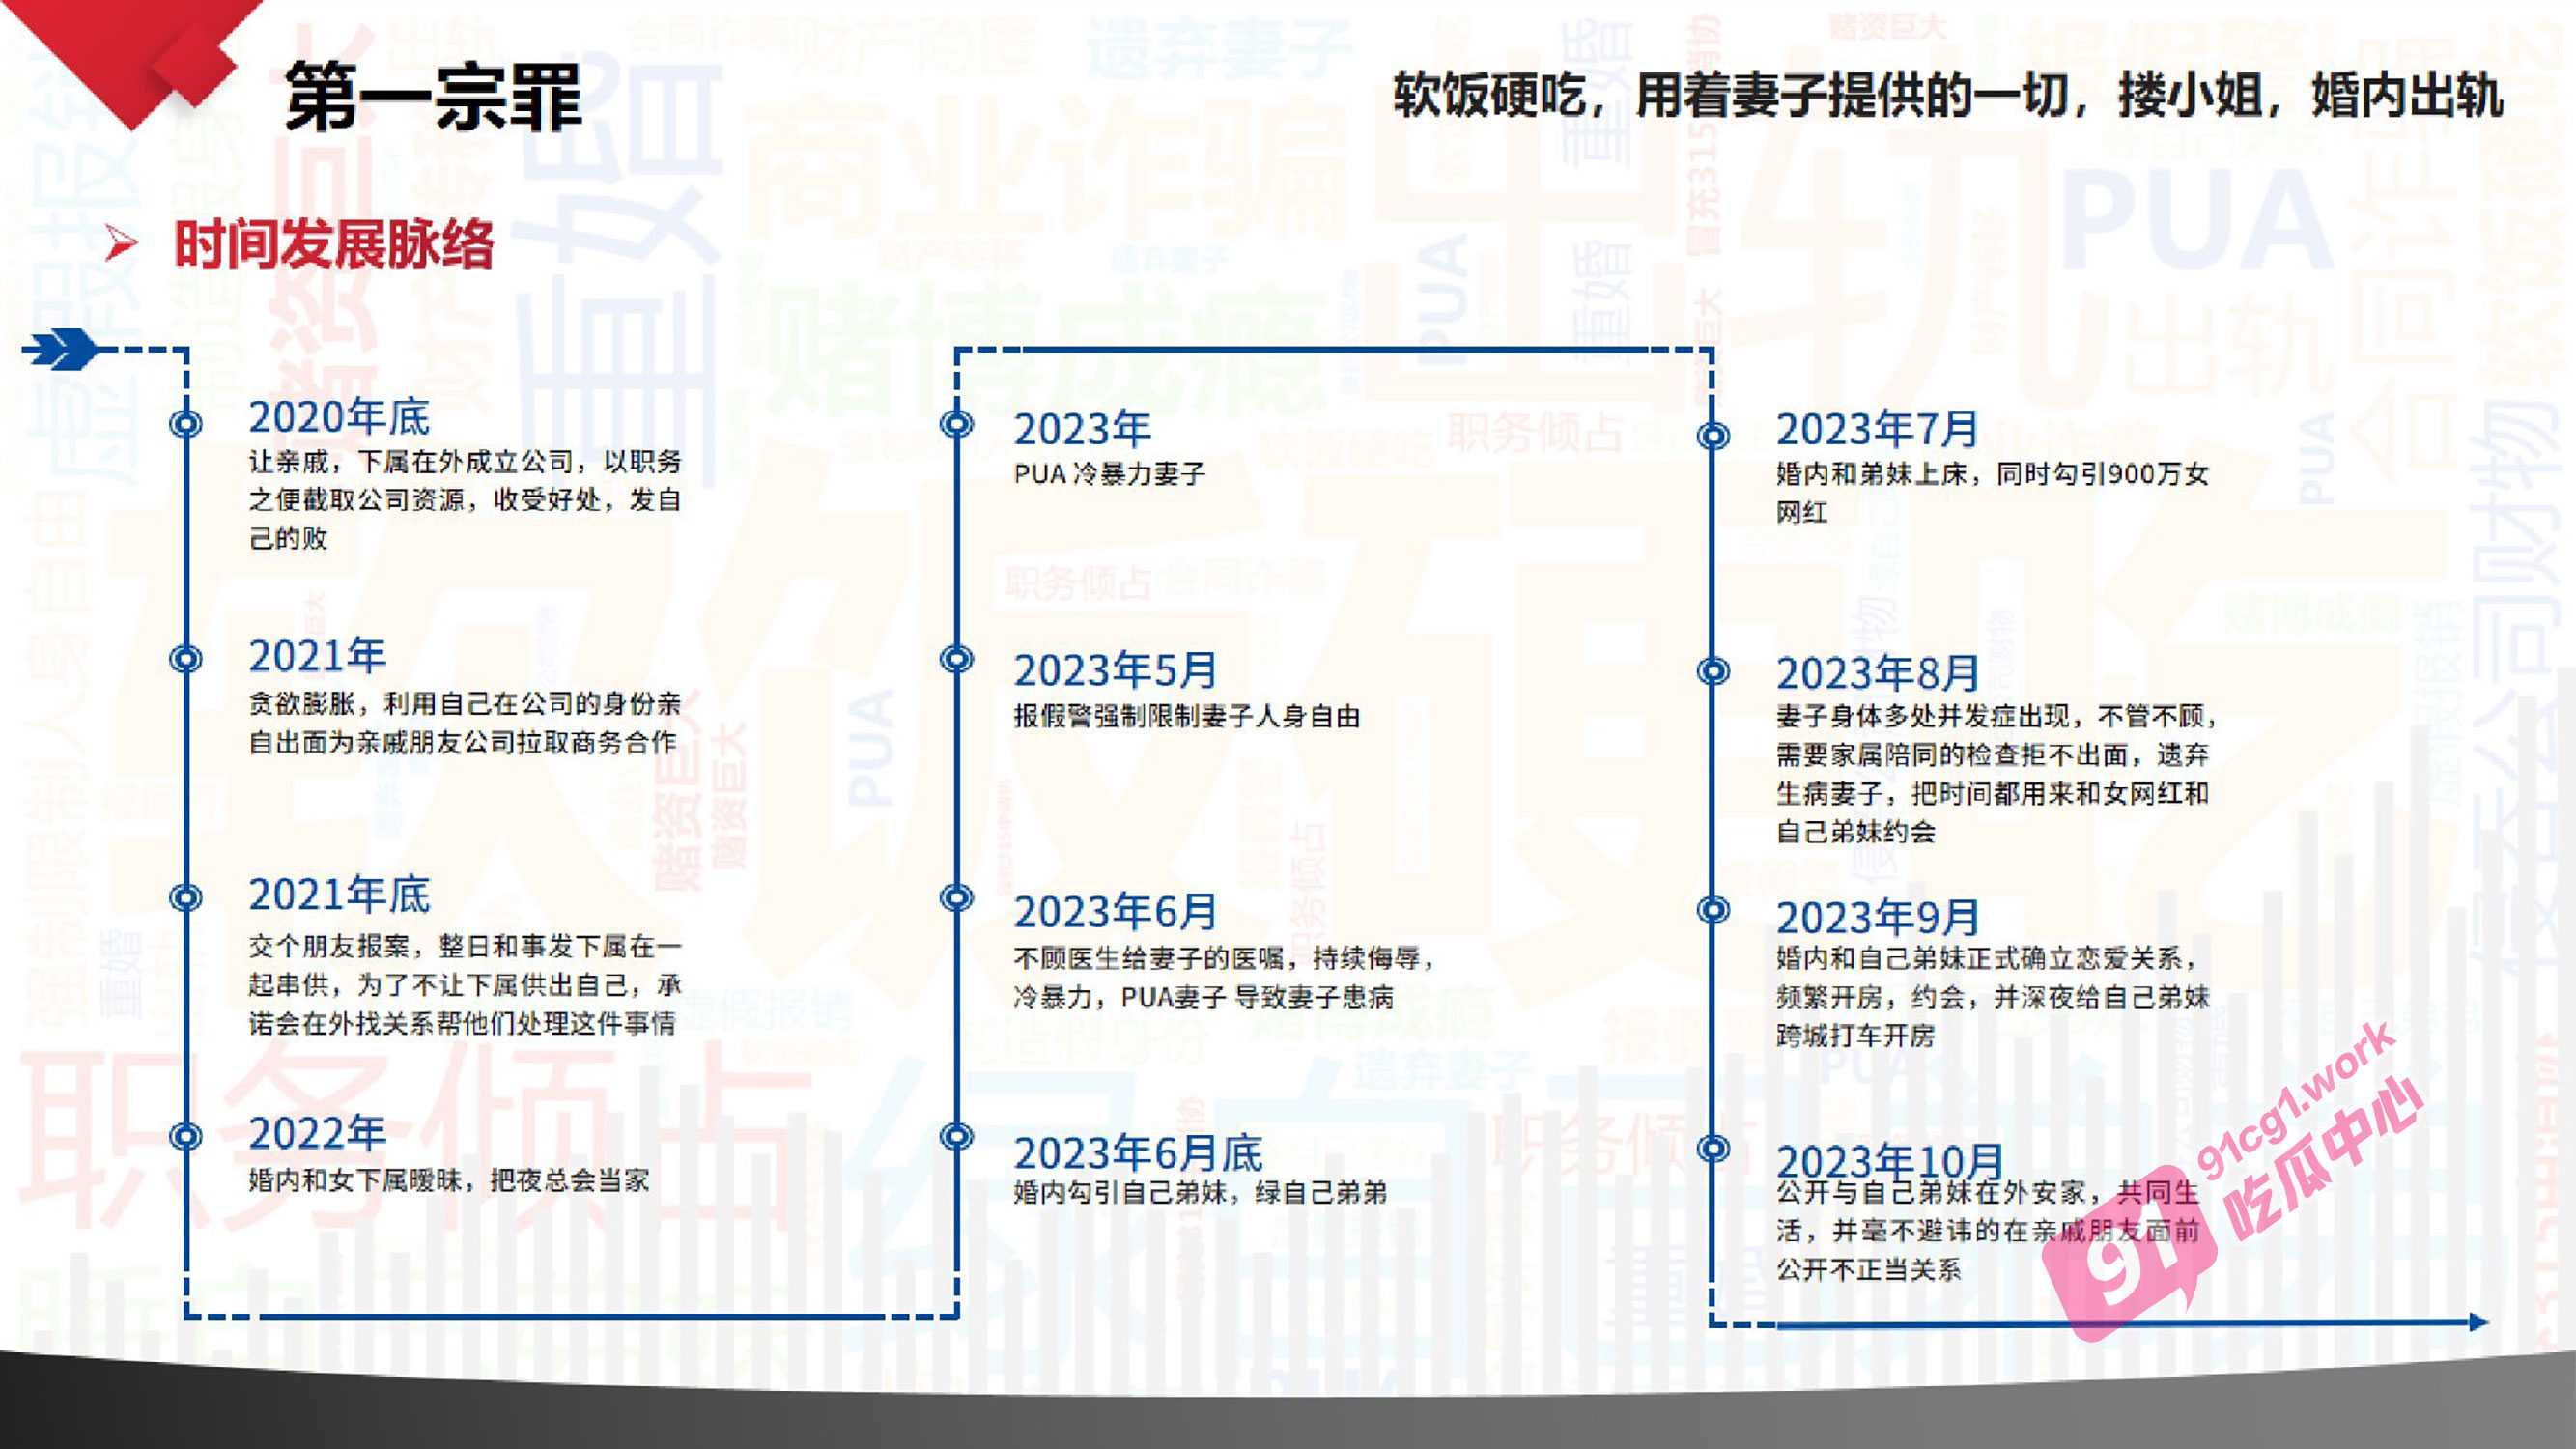This screenshot has width=2576, height=1449.
Task: Select the timeline dot beside 2023年10月
Action: [x=1714, y=1149]
